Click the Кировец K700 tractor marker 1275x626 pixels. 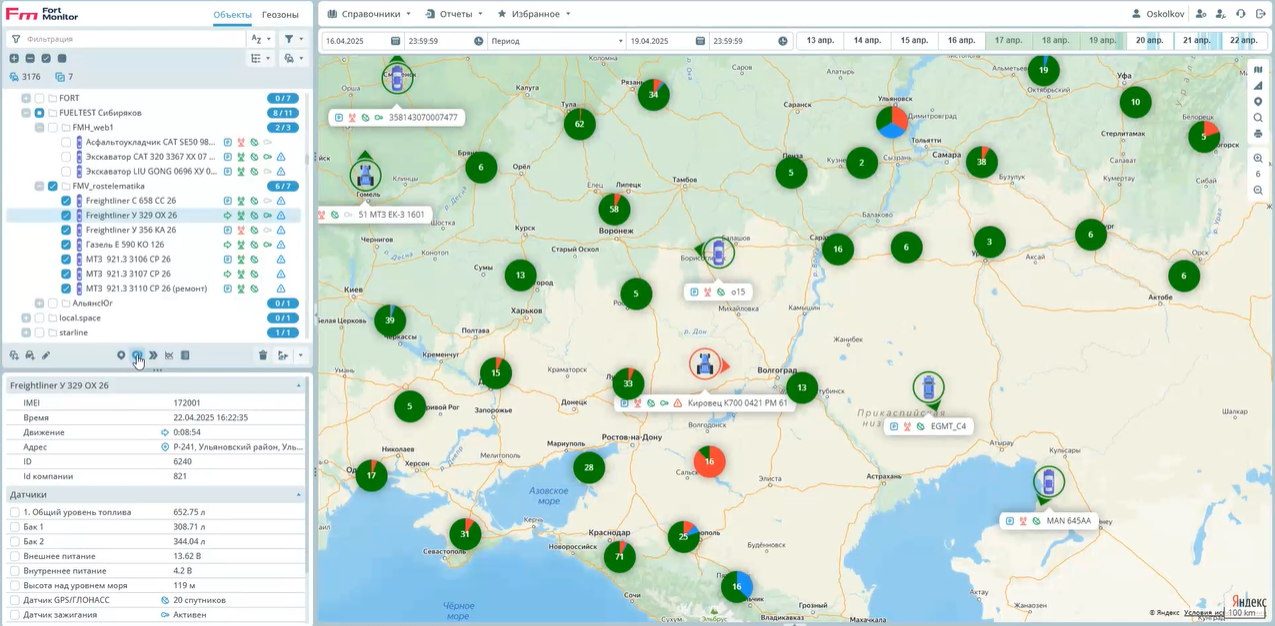tap(705, 364)
